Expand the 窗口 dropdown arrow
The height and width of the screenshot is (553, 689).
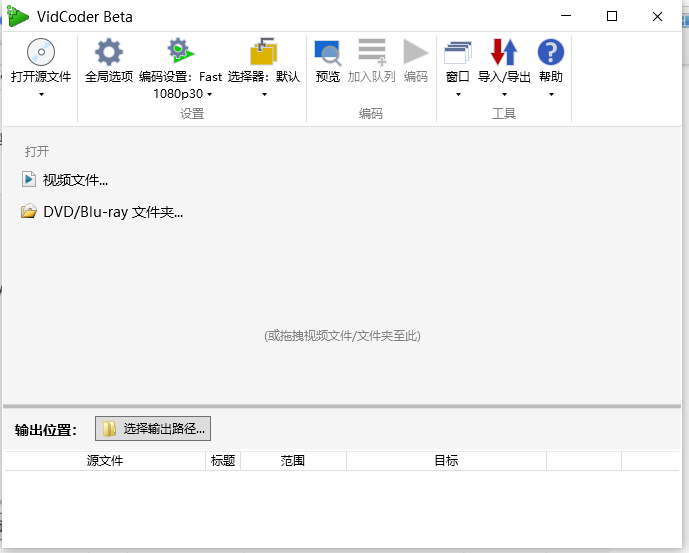click(x=458, y=95)
